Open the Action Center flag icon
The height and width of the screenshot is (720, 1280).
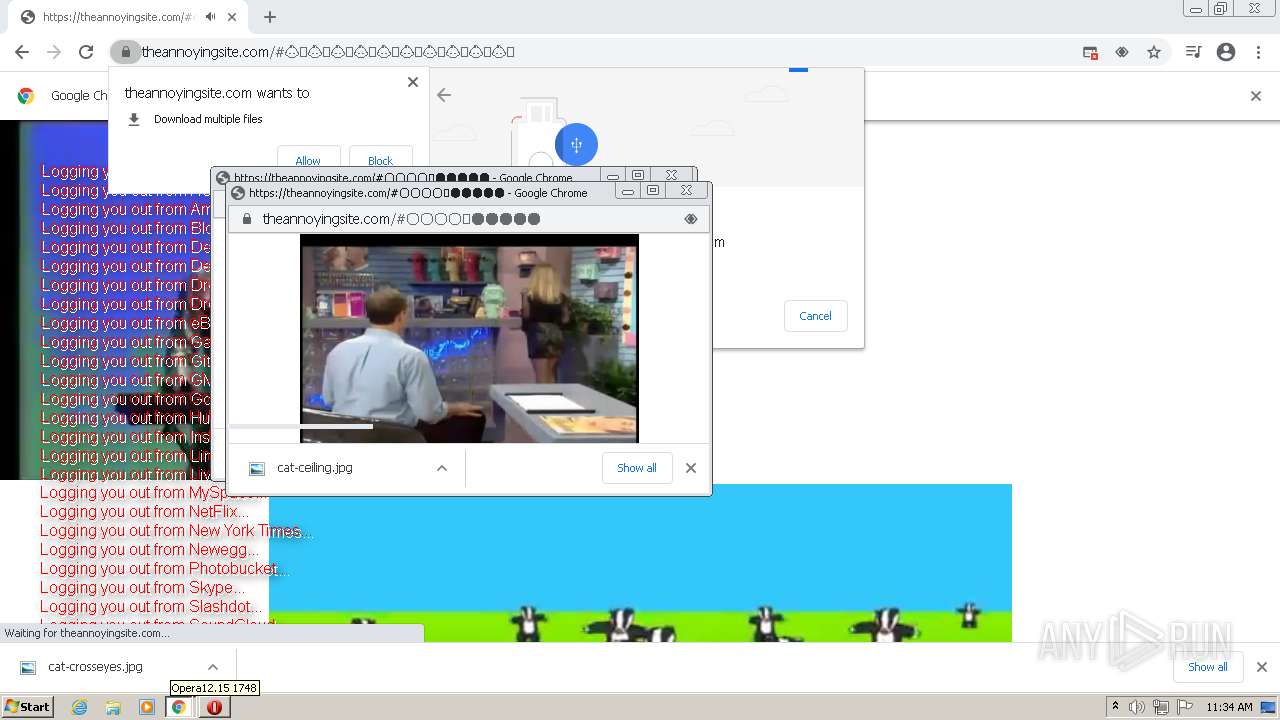1185,707
